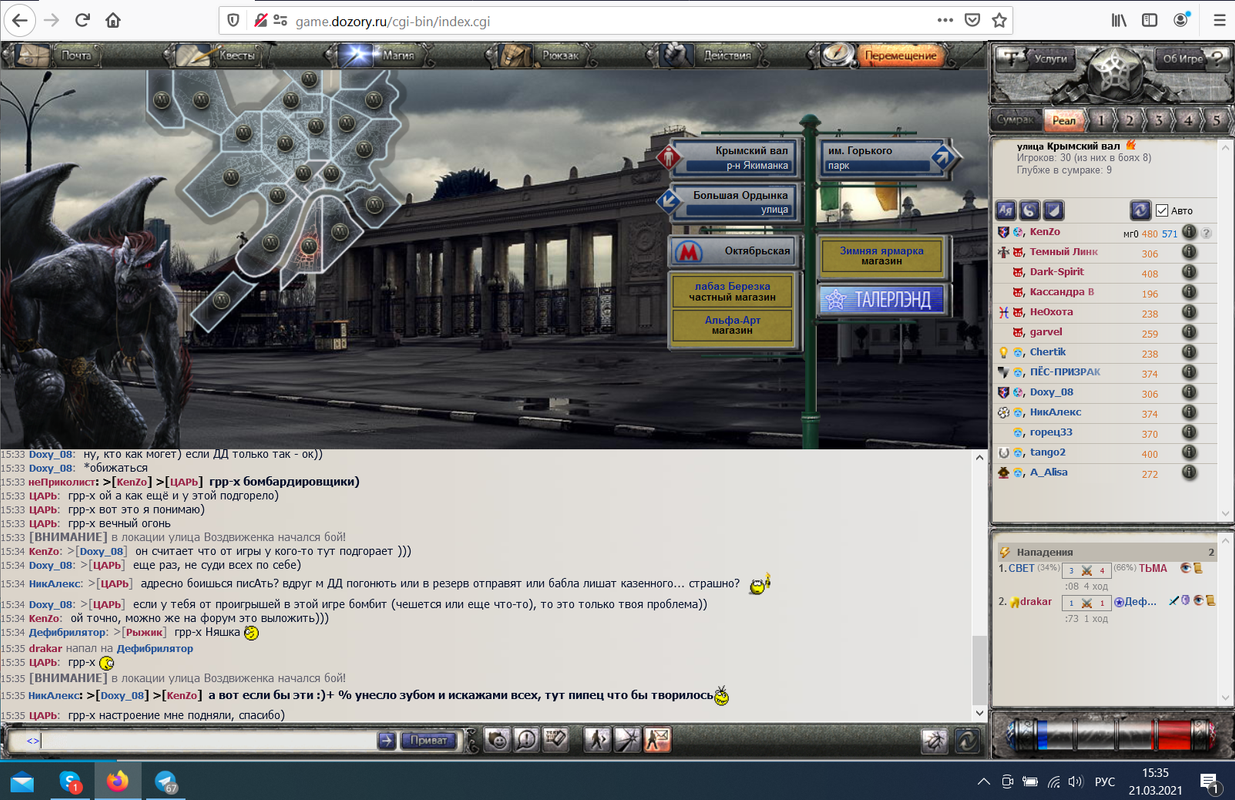The width and height of the screenshot is (1235, 800).
Task: Watch the СВЕТ vs ТЬМА battle eye icon
Action: click(1186, 568)
